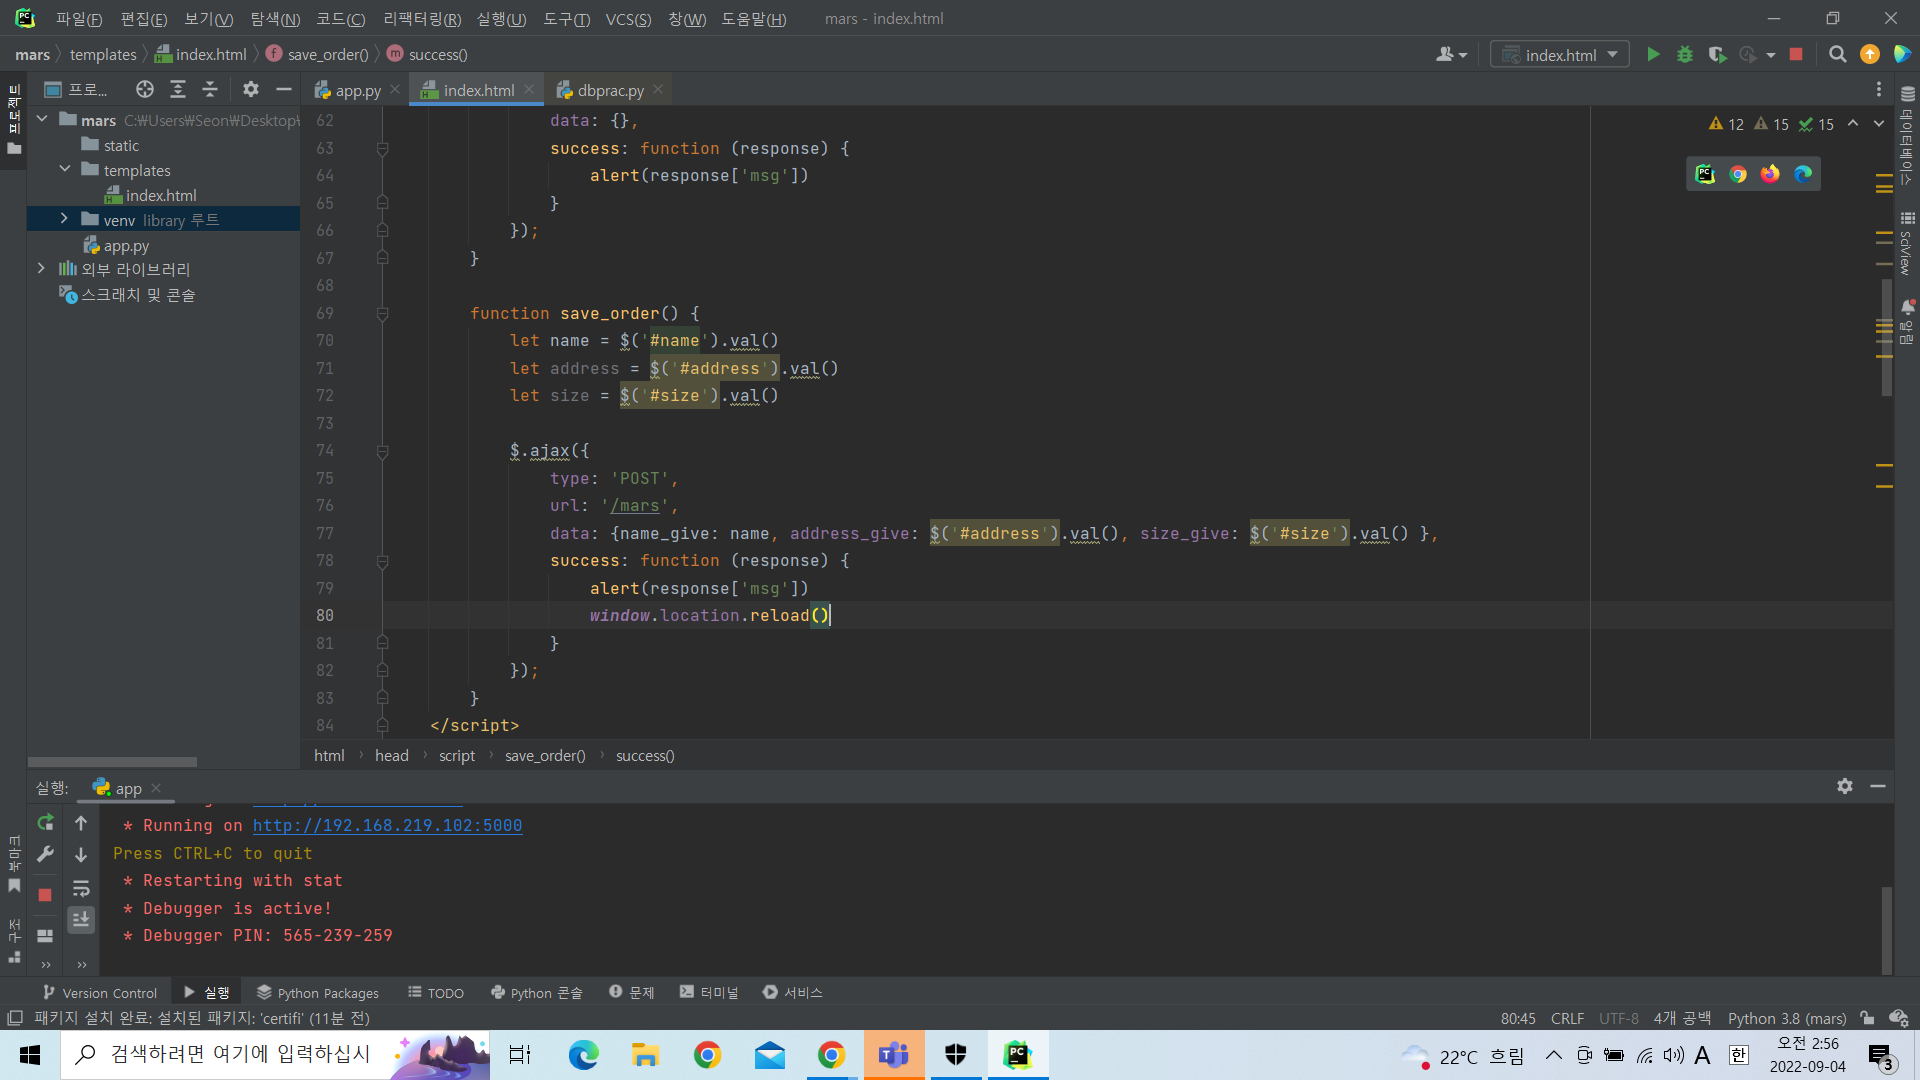Open the index.html run configuration dropdown
Screen dimensions: 1920x1080
1560,55
